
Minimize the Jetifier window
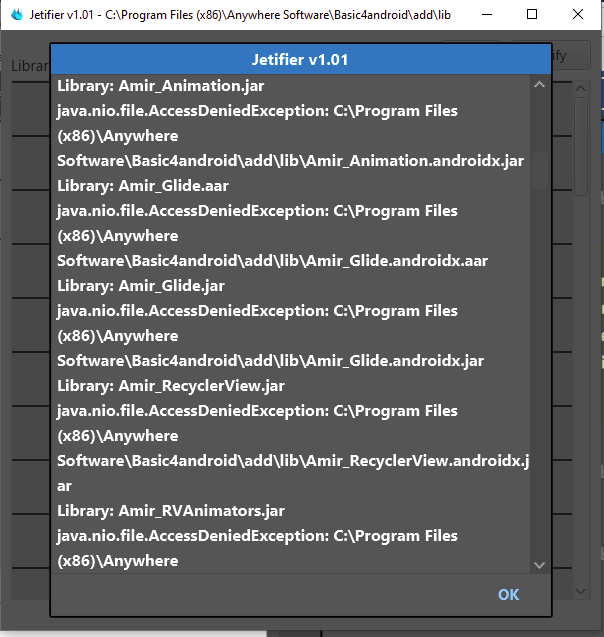click(x=487, y=15)
